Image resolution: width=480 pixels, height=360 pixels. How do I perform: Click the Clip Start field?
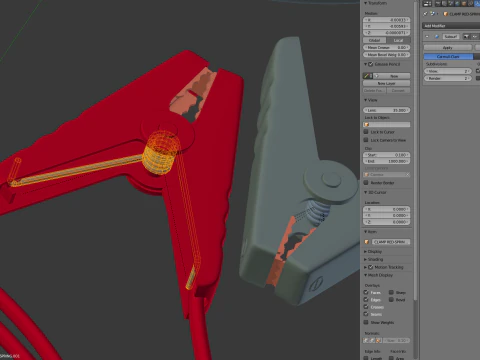pyautogui.click(x=387, y=155)
